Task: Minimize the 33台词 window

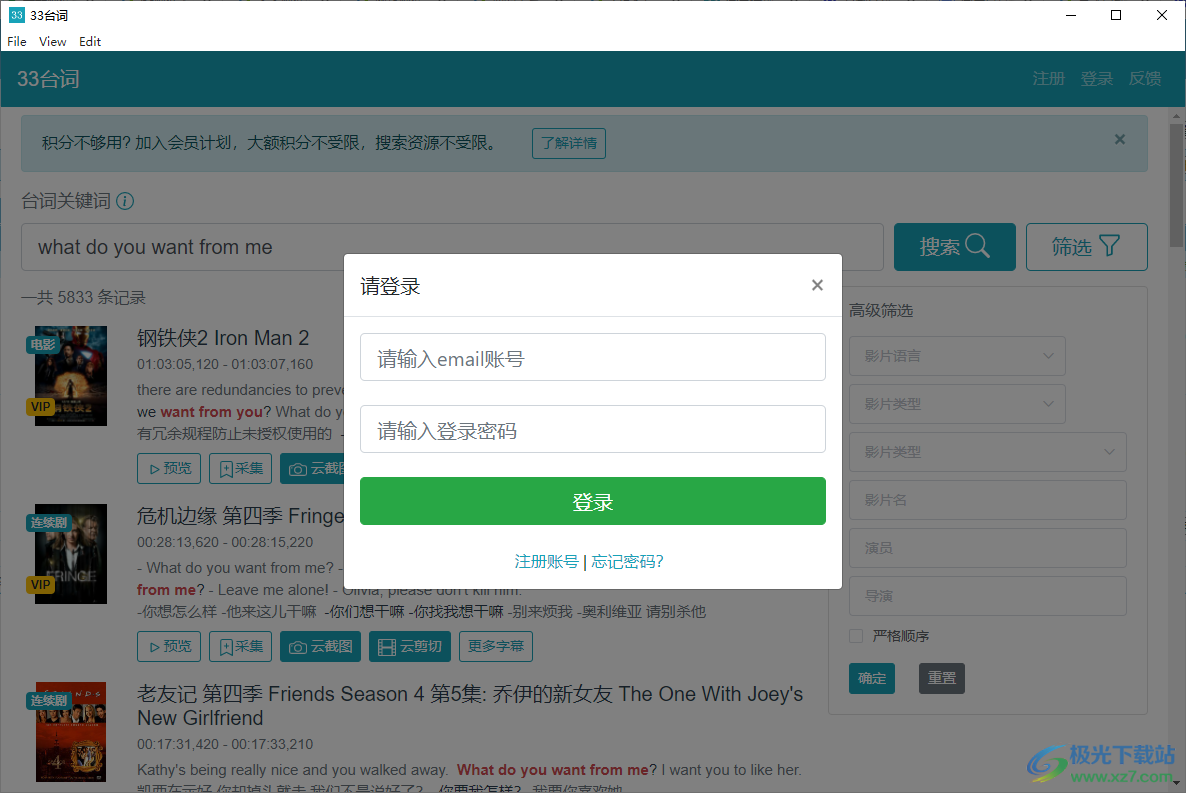Action: [x=1071, y=15]
